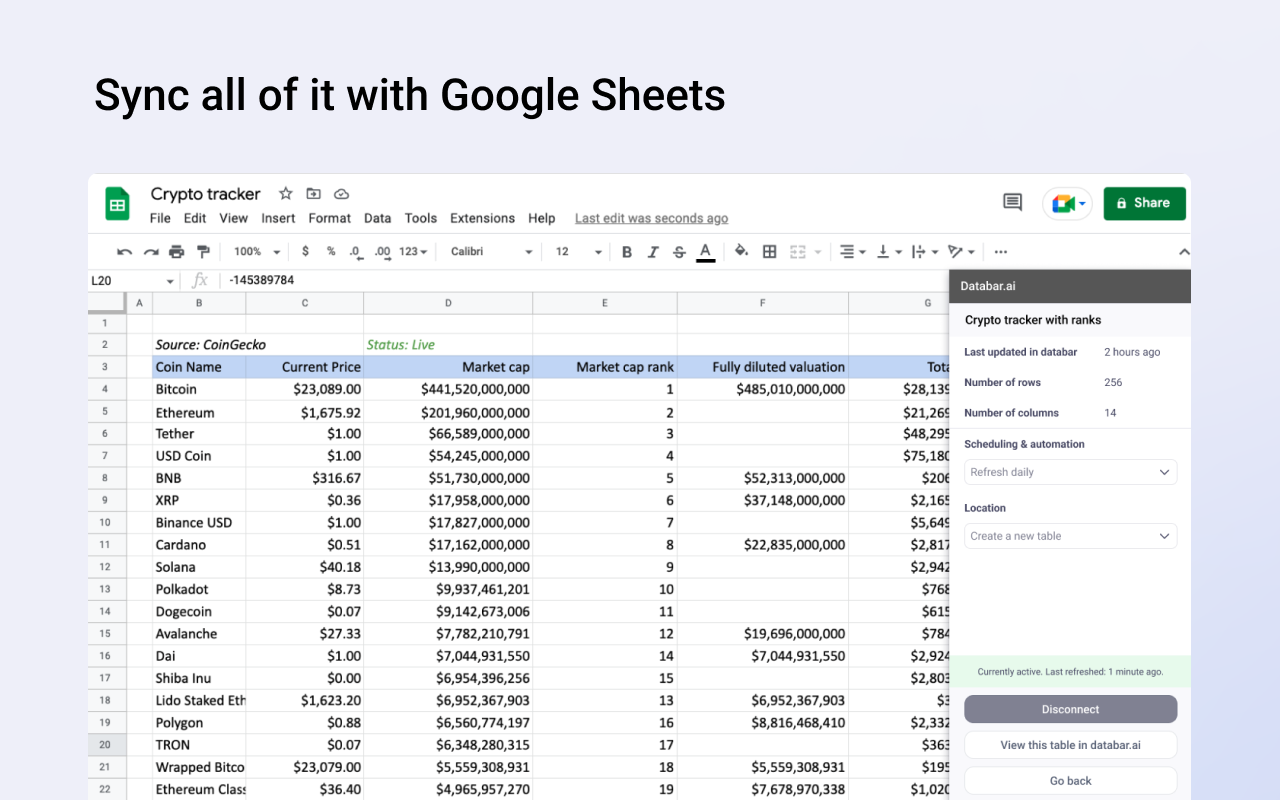1280x800 pixels.
Task: Open the More toolbar options (three dots)
Action: tap(1001, 252)
